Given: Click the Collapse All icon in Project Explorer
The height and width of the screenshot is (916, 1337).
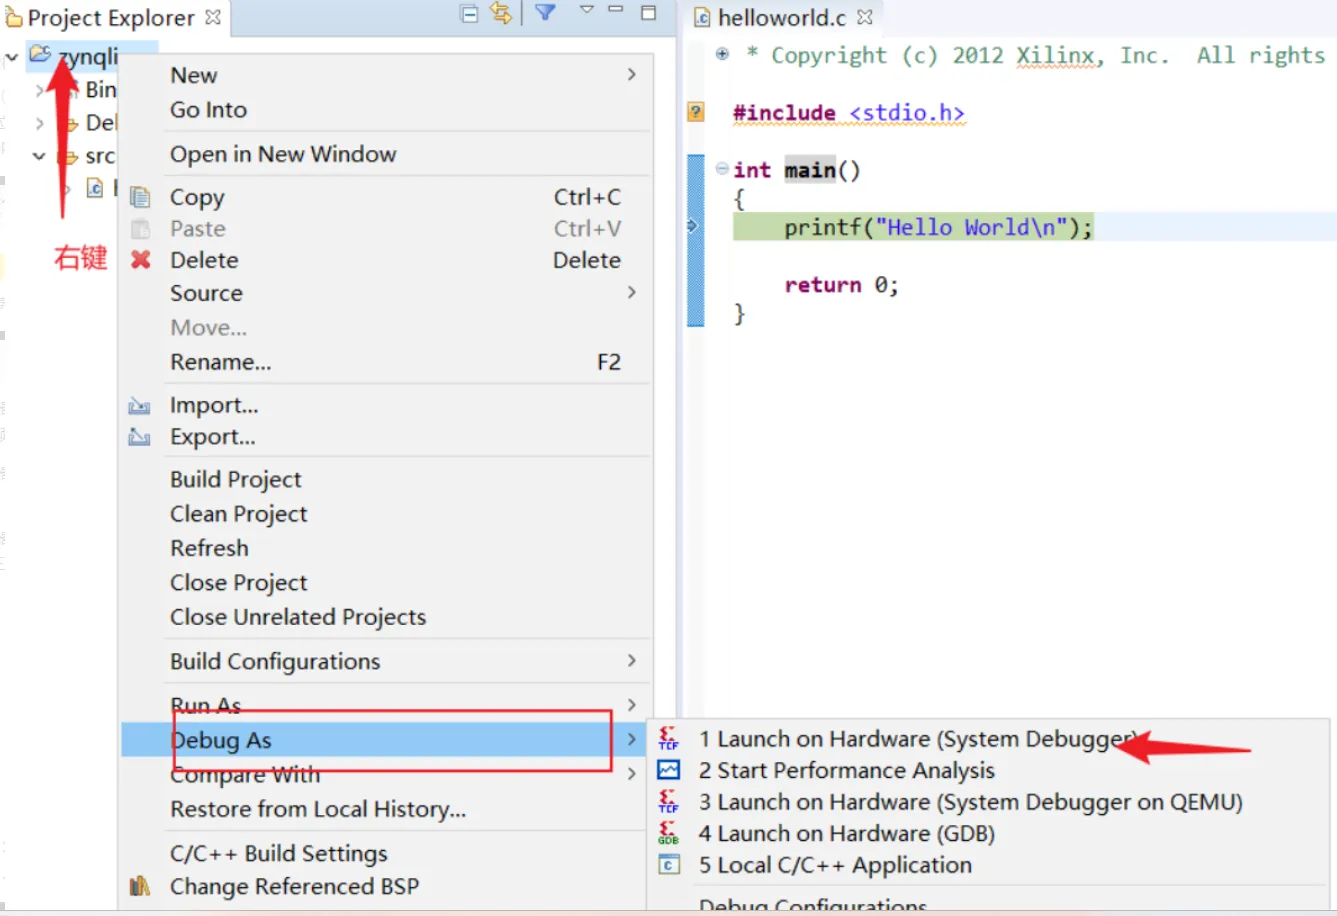Looking at the screenshot, I should (469, 14).
